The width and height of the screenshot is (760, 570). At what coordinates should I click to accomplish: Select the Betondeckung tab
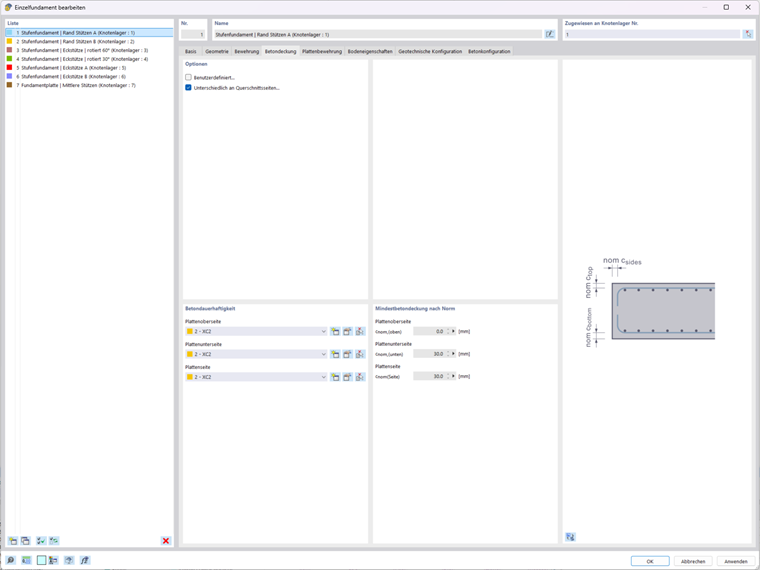[280, 51]
